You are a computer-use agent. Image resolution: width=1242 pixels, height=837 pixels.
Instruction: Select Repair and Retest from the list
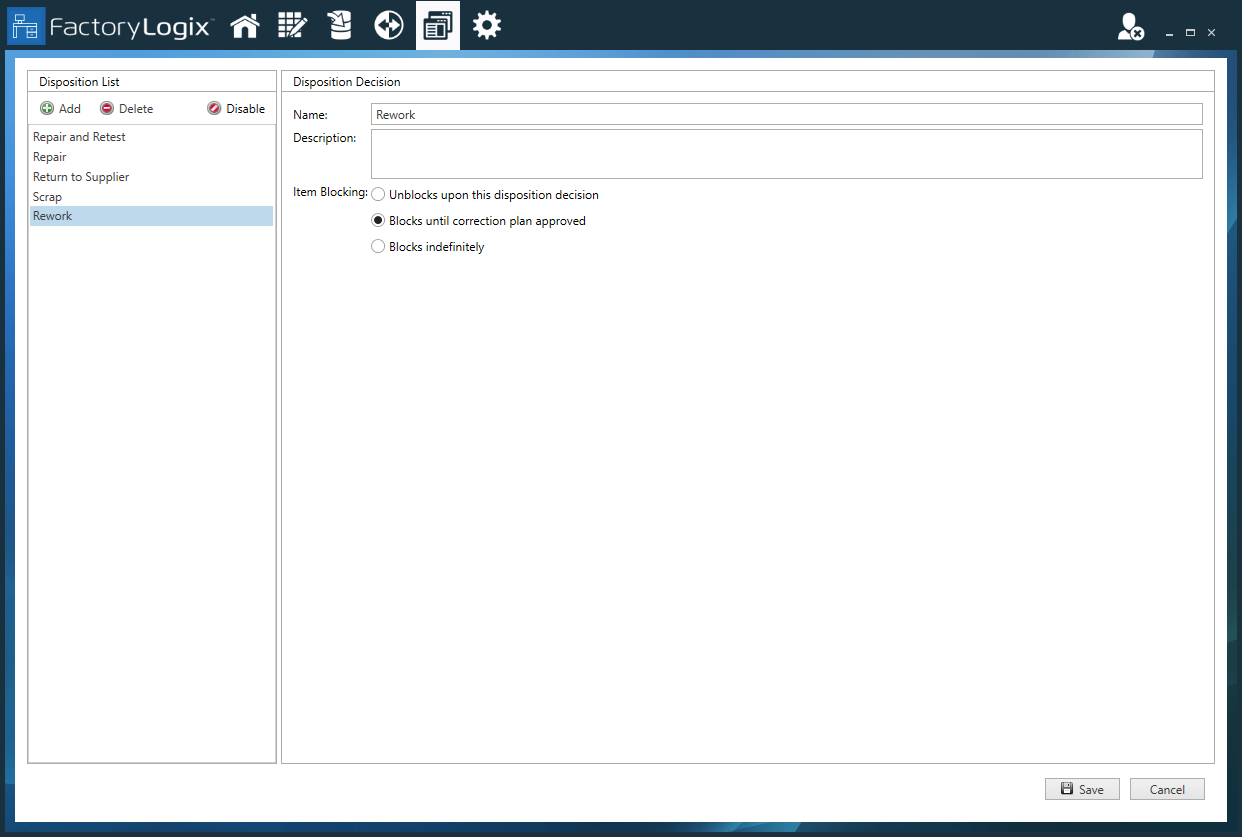click(79, 136)
